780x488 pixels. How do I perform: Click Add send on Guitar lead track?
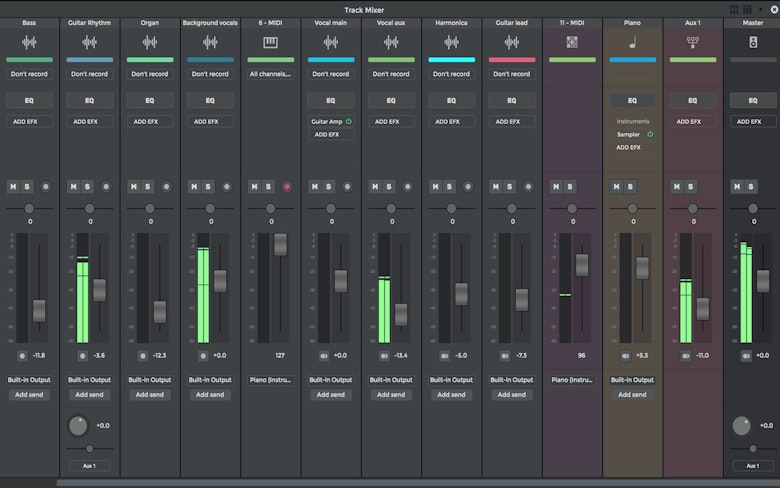pyautogui.click(x=511, y=394)
